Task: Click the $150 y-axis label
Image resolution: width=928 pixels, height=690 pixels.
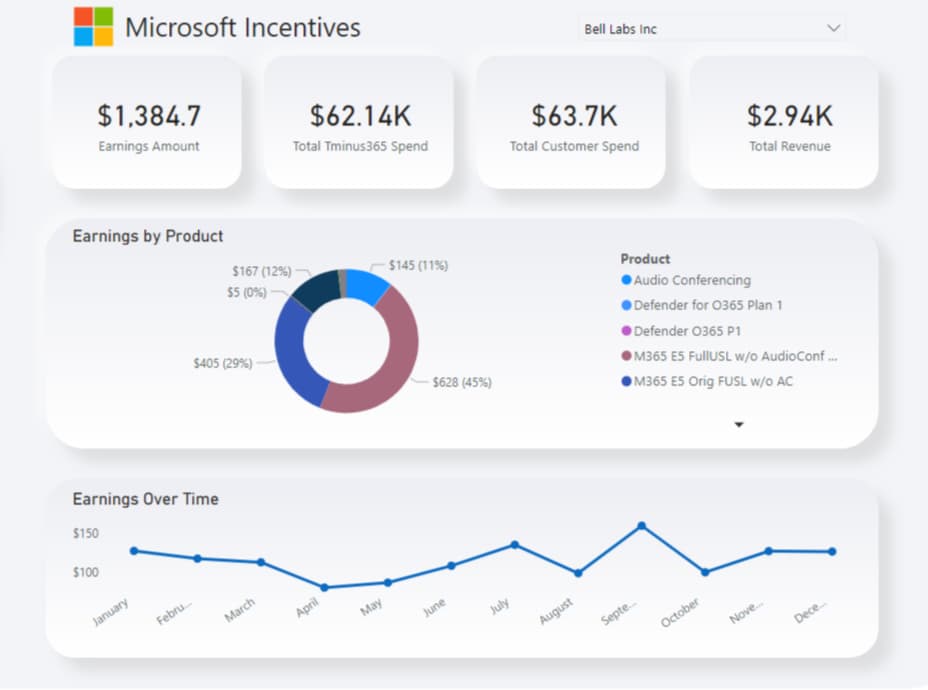Action: (86, 533)
